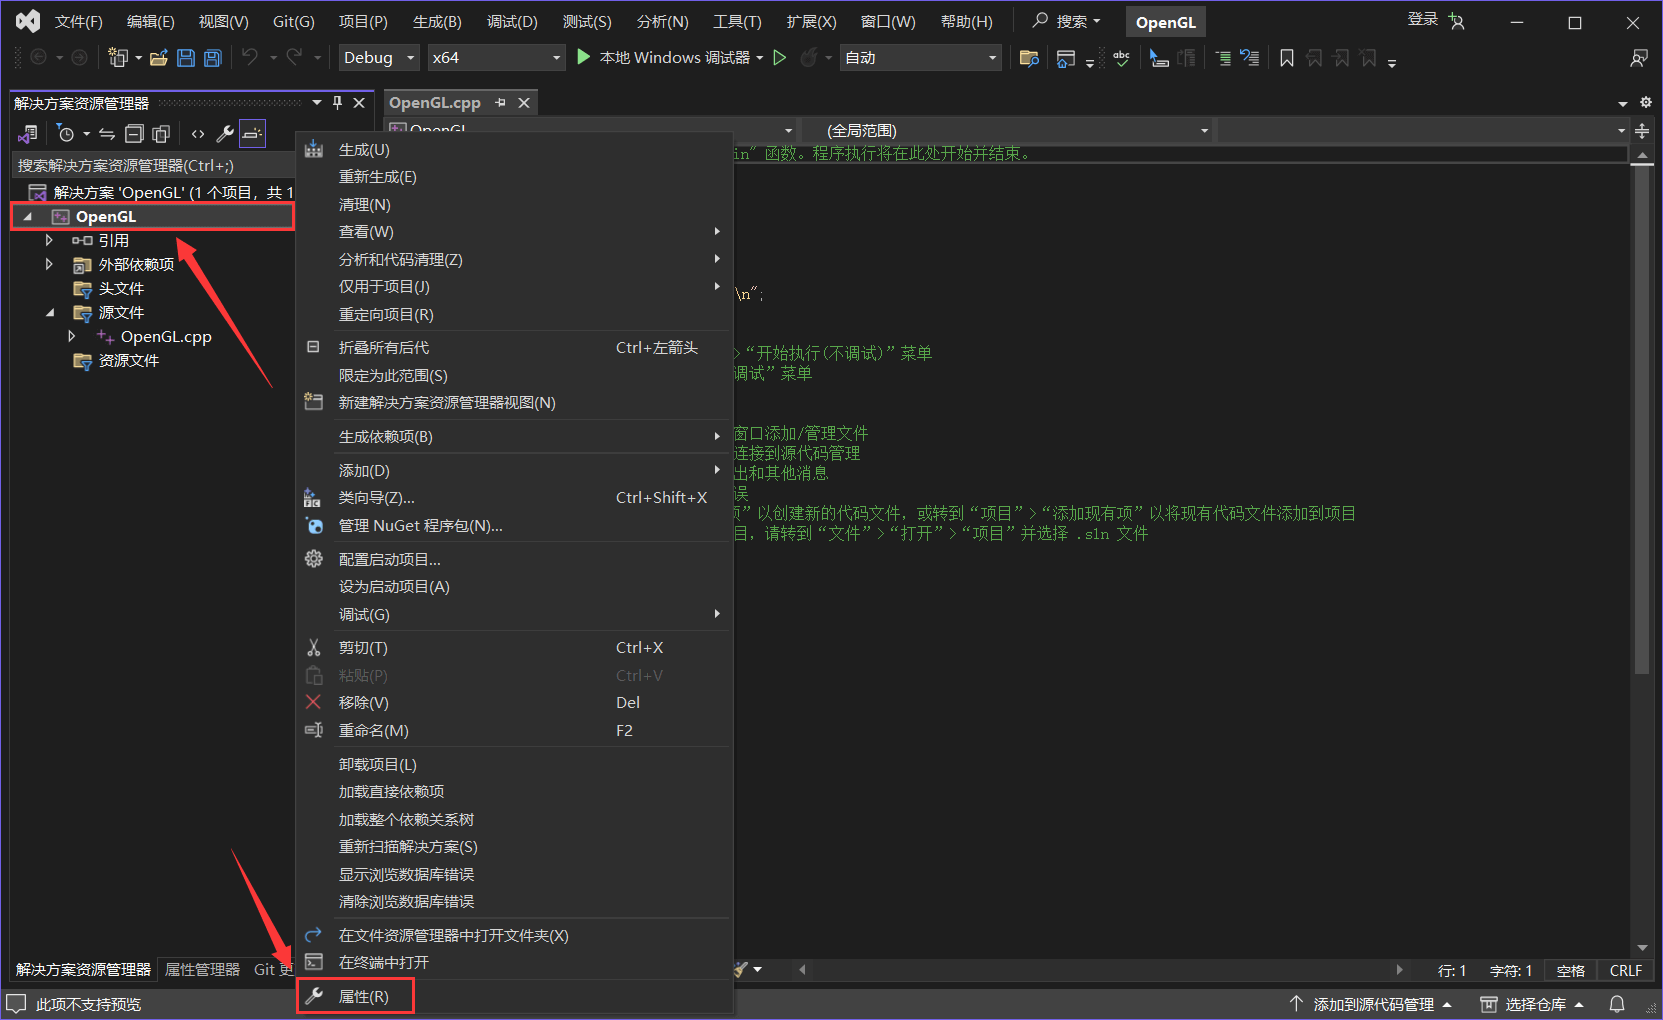The height and width of the screenshot is (1020, 1663).
Task: Open Properties with the wrench toolbar icon
Action: pyautogui.click(x=225, y=133)
